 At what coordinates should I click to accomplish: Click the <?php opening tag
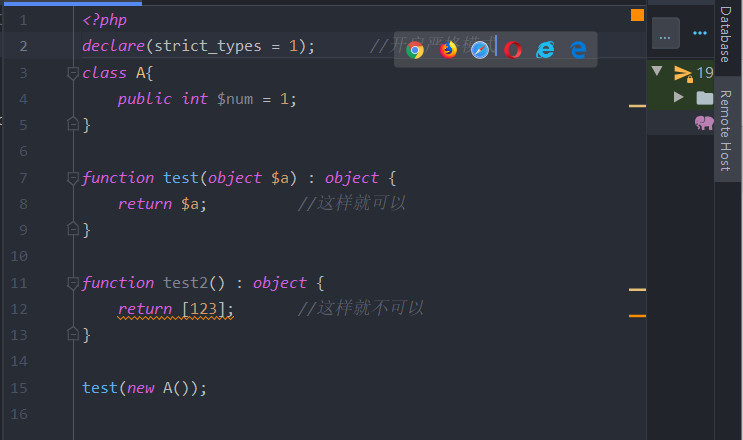pos(104,20)
